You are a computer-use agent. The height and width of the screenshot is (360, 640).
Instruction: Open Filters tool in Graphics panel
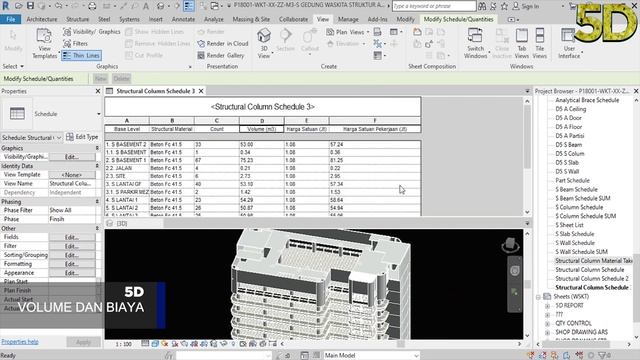point(76,43)
